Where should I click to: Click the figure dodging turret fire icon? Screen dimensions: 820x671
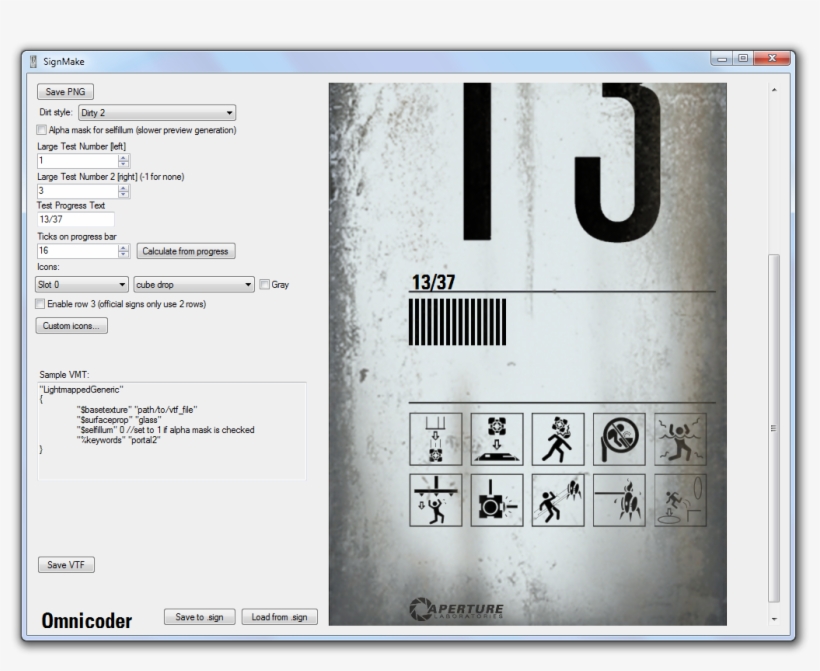(558, 500)
